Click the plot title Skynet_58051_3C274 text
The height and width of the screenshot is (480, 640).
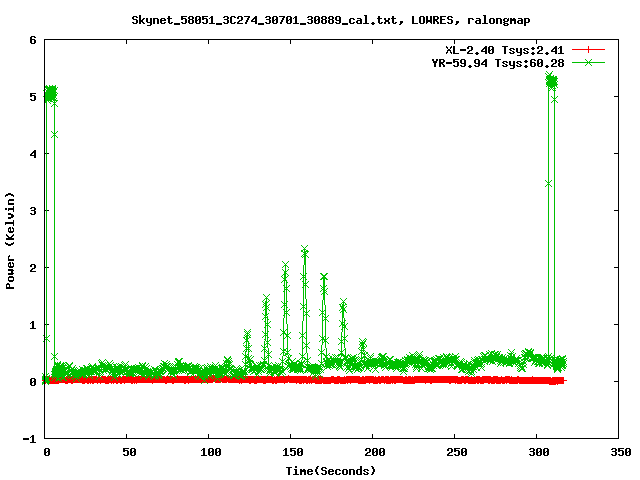pyautogui.click(x=331, y=20)
